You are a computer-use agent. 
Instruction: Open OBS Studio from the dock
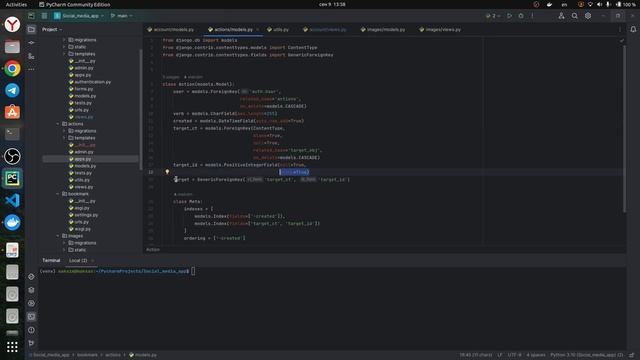pos(12,156)
